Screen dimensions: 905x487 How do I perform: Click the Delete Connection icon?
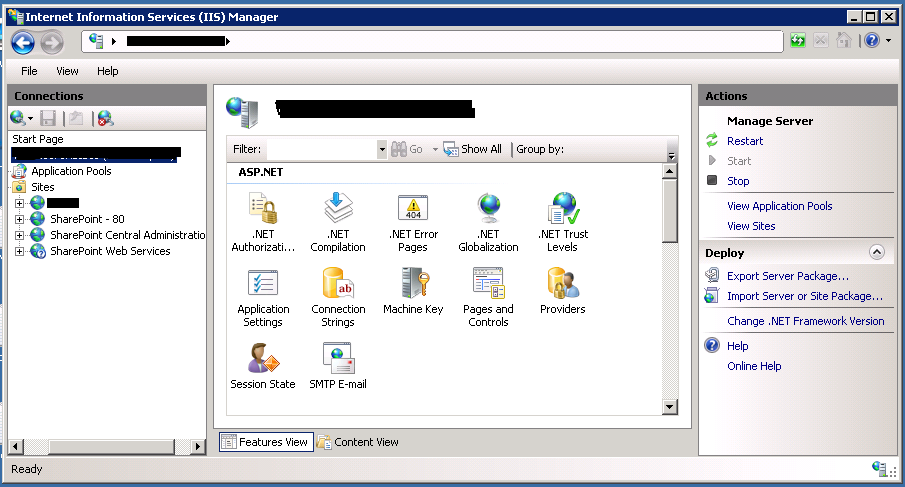(105, 118)
